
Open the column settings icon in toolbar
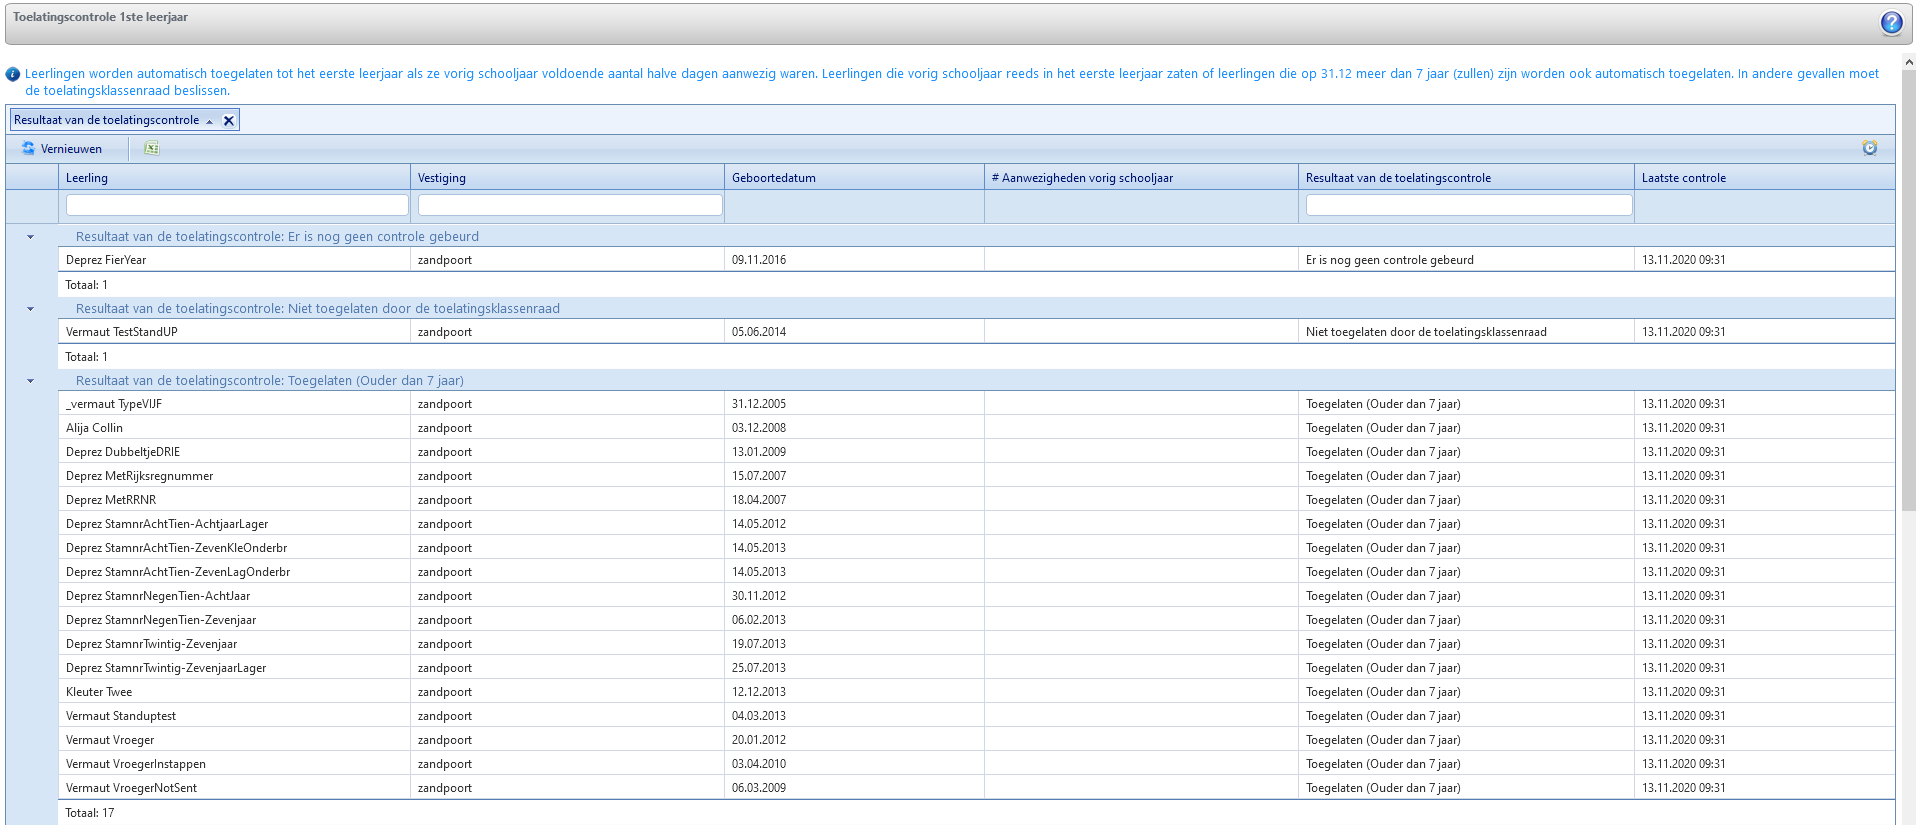tap(1870, 148)
